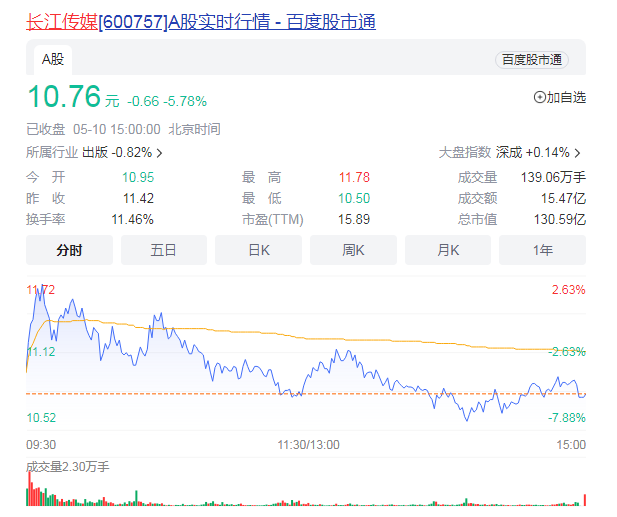Show the 日K candlestick chart

tap(258, 250)
